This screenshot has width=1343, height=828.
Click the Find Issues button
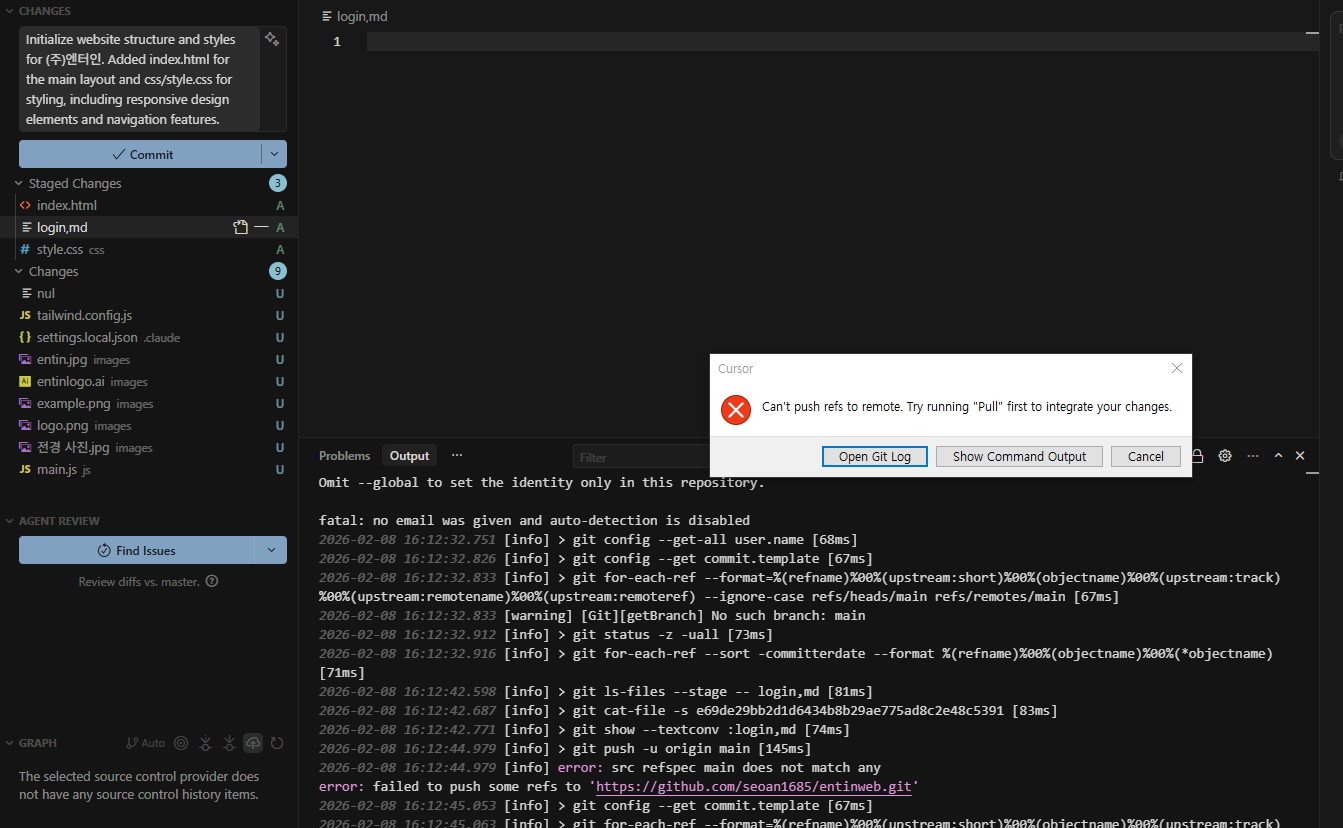136,550
